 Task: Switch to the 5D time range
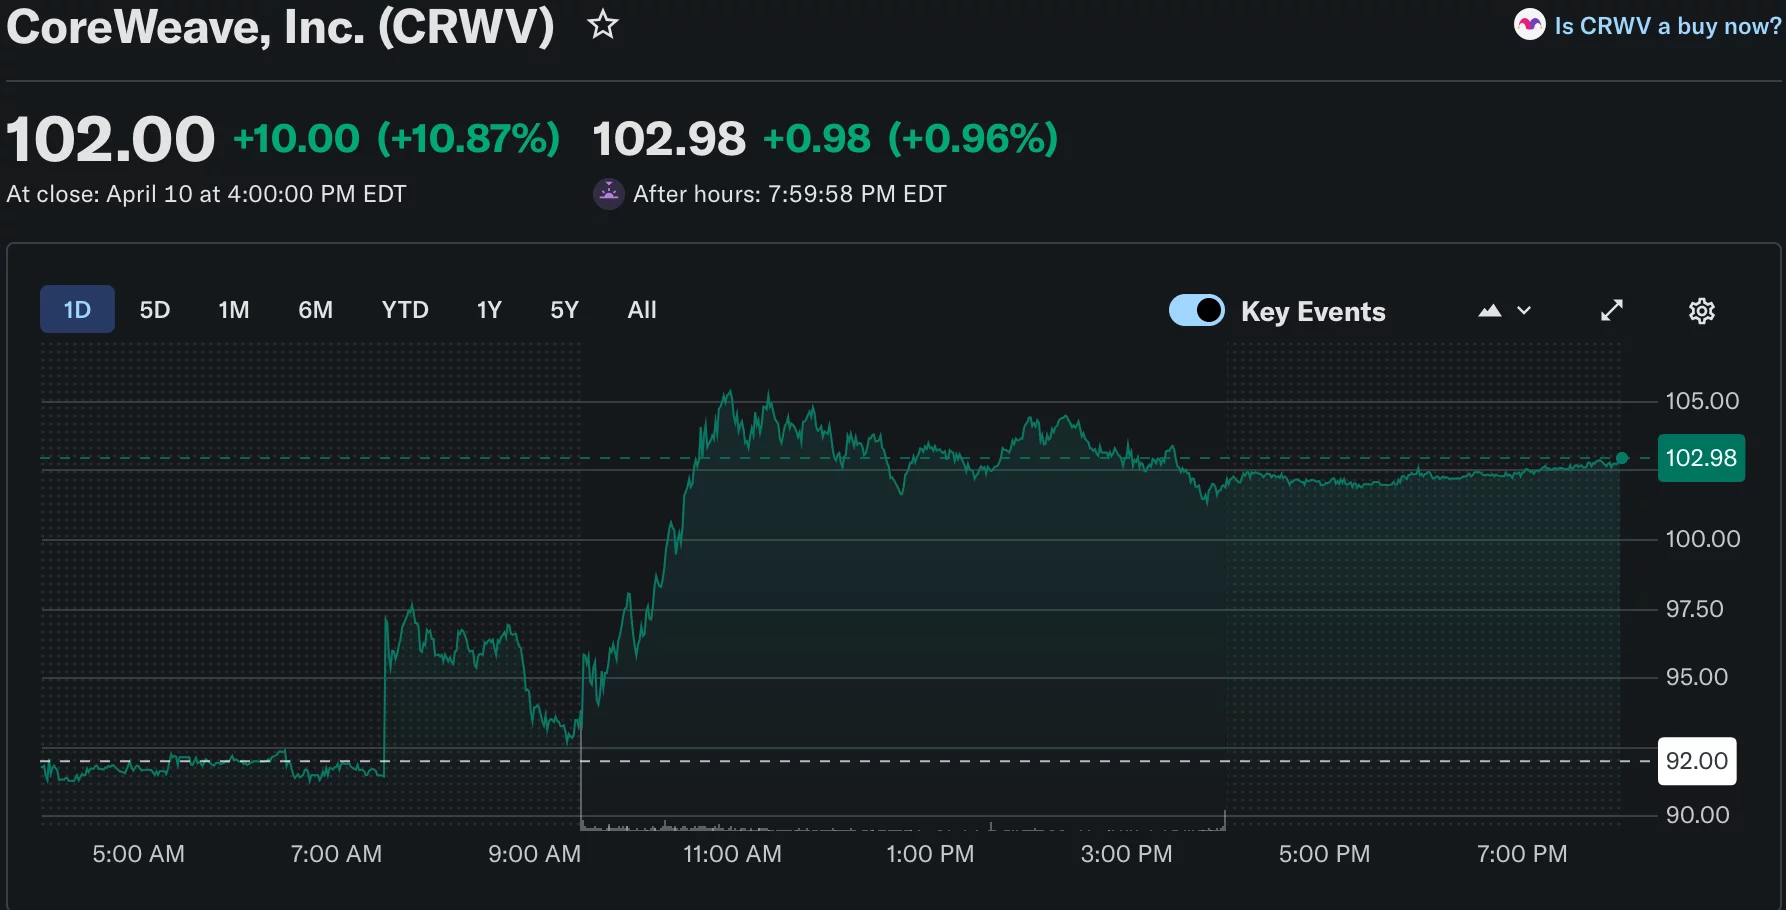[155, 310]
